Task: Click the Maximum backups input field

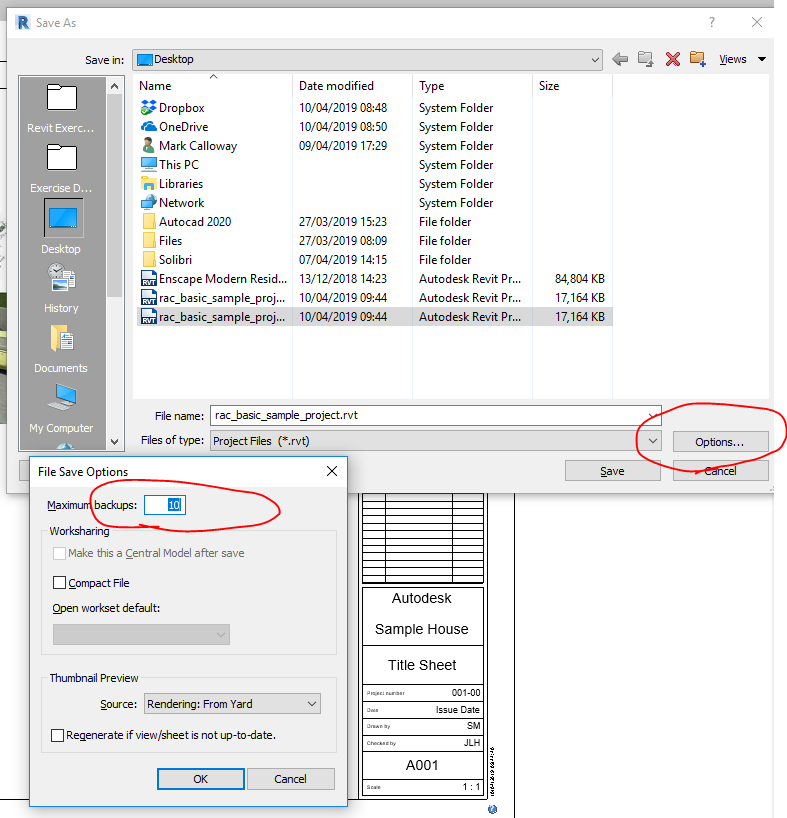Action: coord(165,505)
